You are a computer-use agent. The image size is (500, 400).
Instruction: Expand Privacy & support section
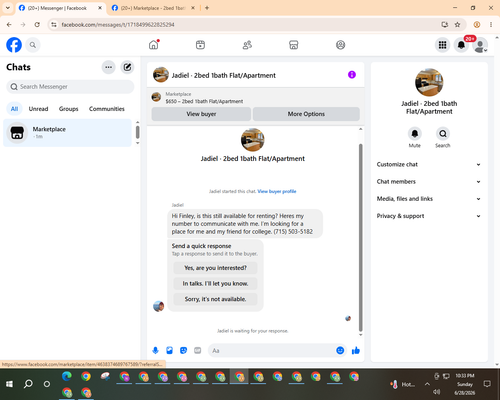429,216
